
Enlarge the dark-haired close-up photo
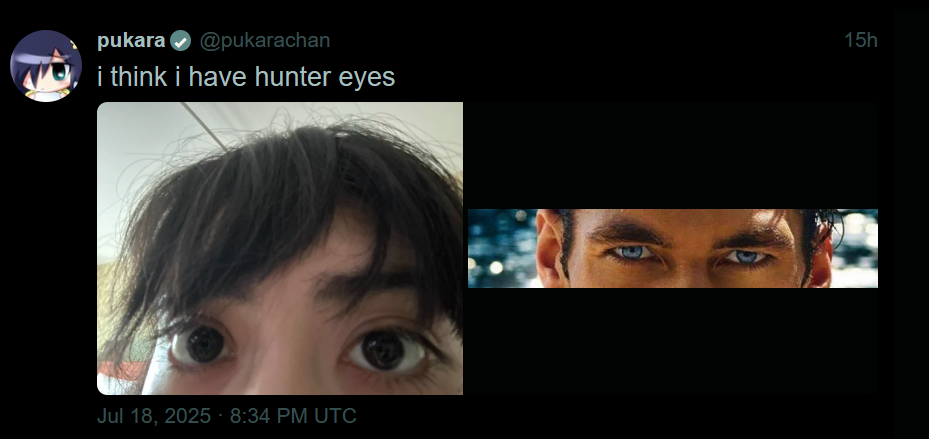coord(280,248)
